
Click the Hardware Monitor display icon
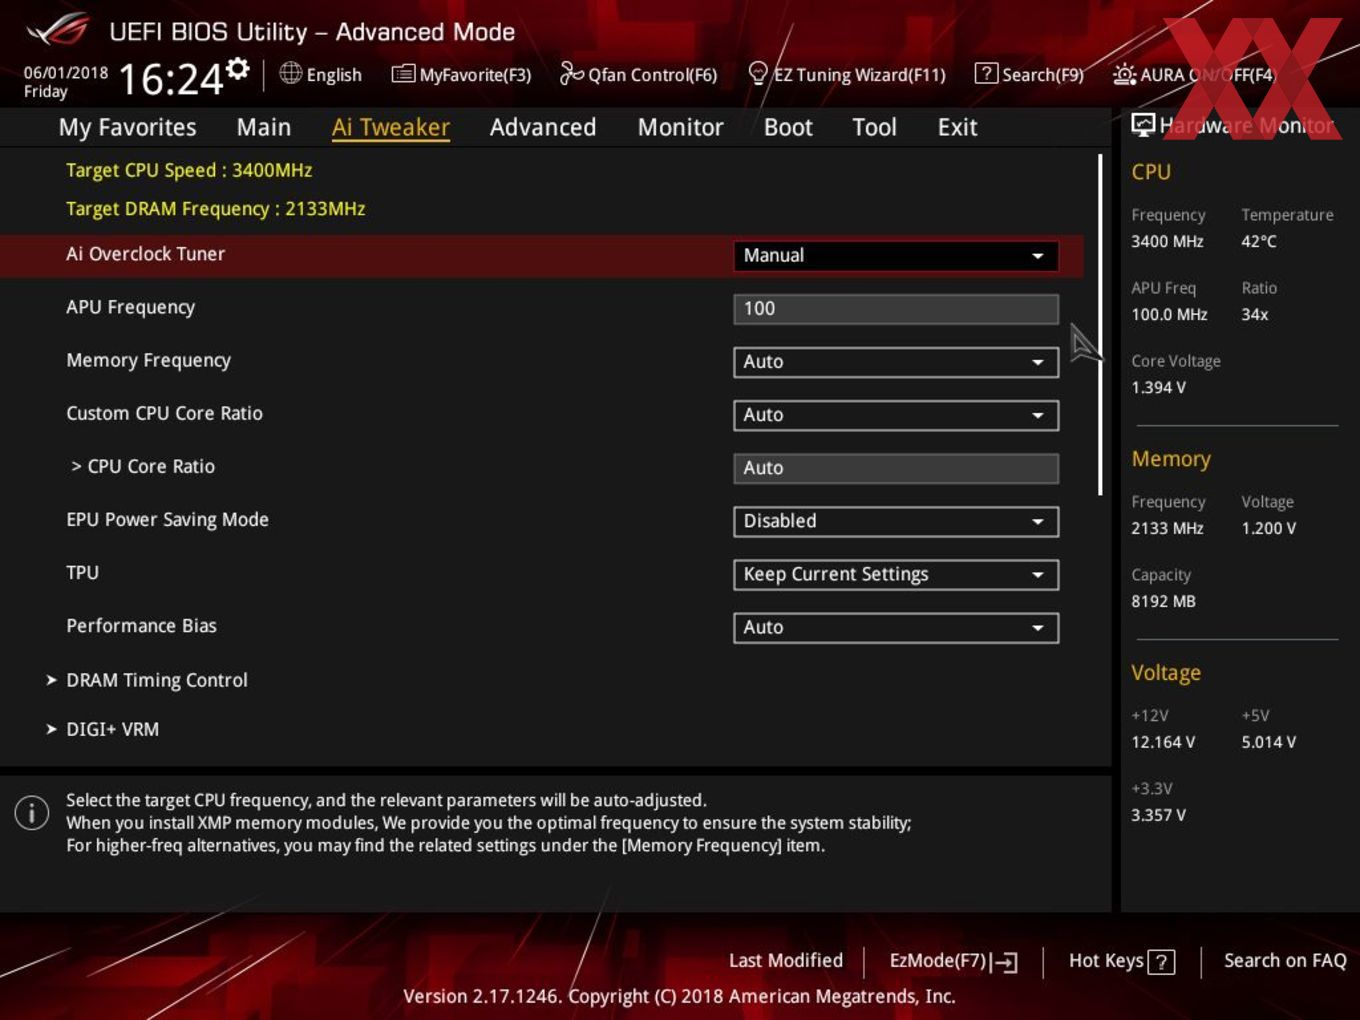click(1142, 124)
